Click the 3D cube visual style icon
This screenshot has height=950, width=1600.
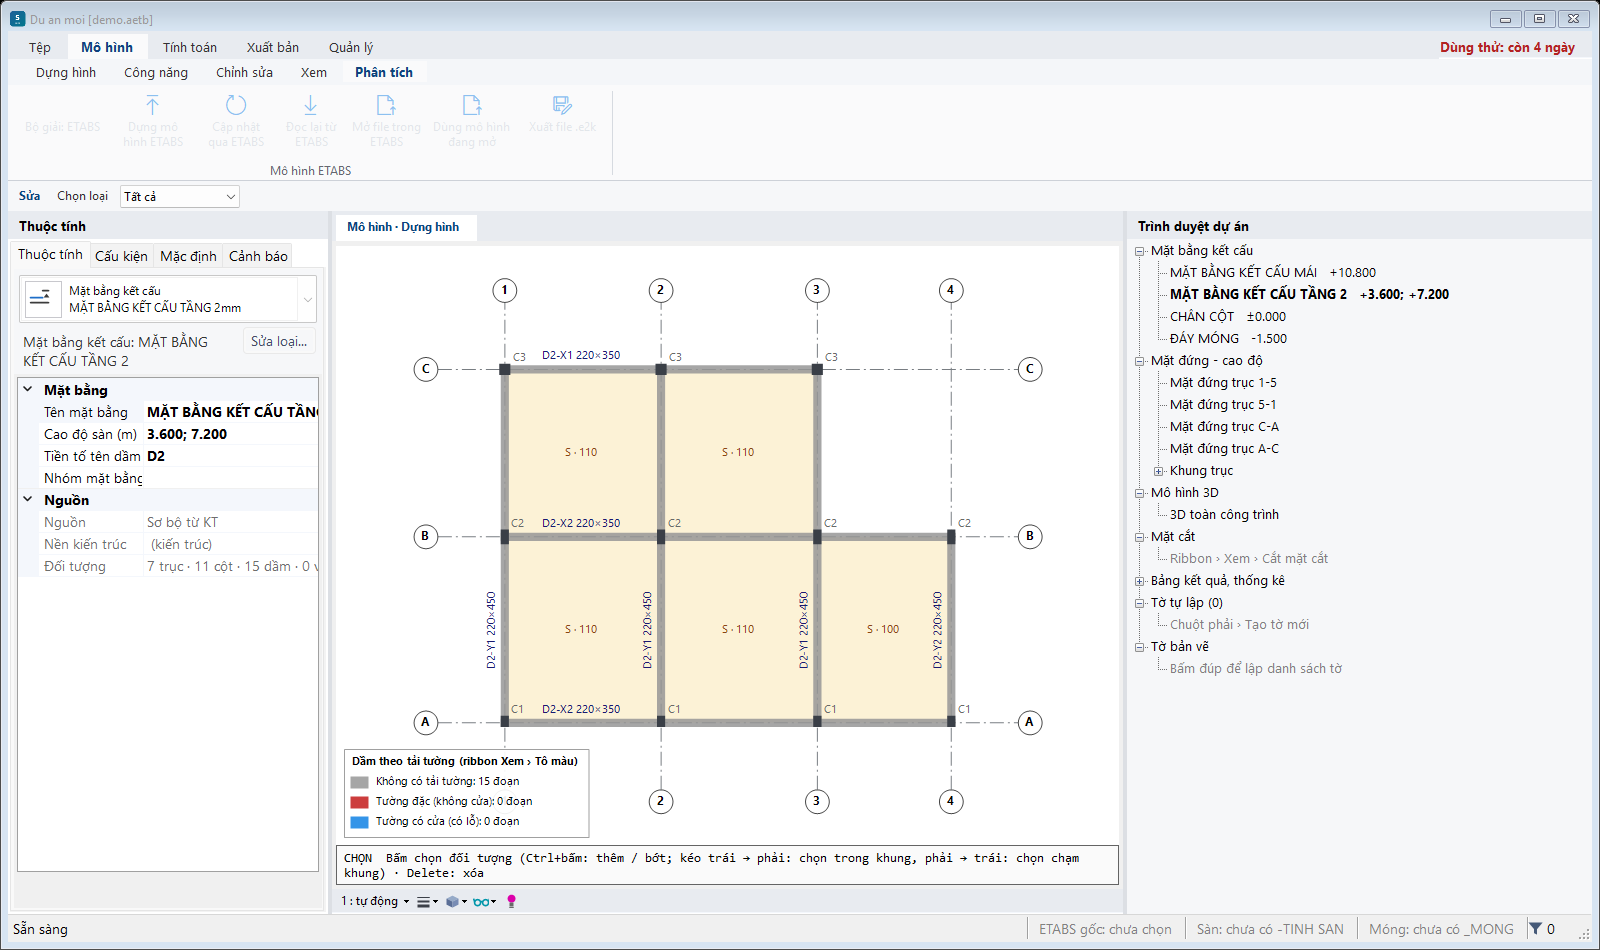click(453, 902)
